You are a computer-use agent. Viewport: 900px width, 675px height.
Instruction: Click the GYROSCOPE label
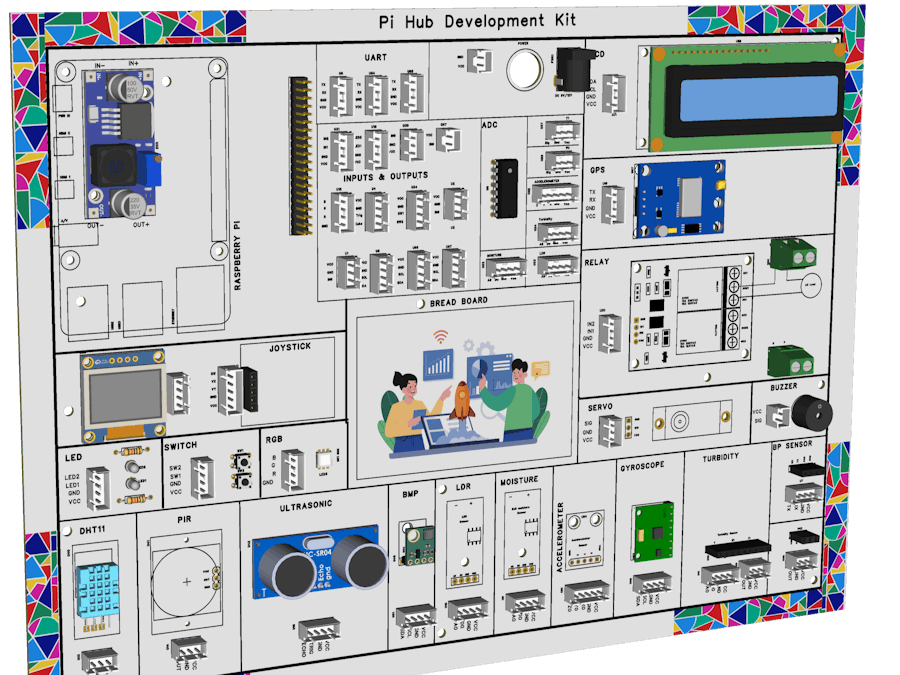click(642, 466)
